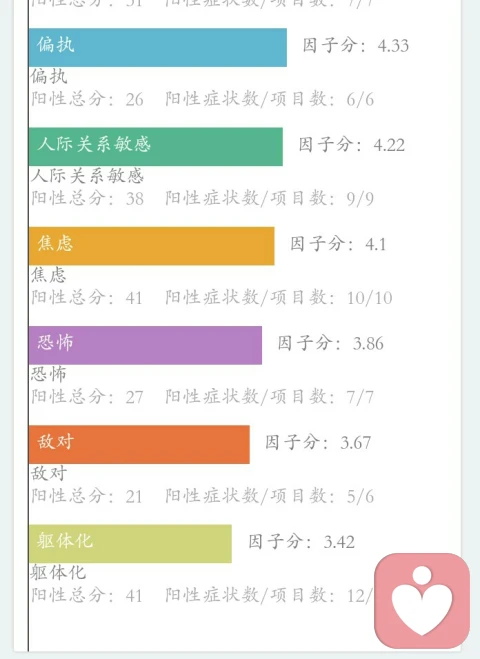The height and width of the screenshot is (659, 480).
Task: Tap the pink heart app icon
Action: click(422, 601)
